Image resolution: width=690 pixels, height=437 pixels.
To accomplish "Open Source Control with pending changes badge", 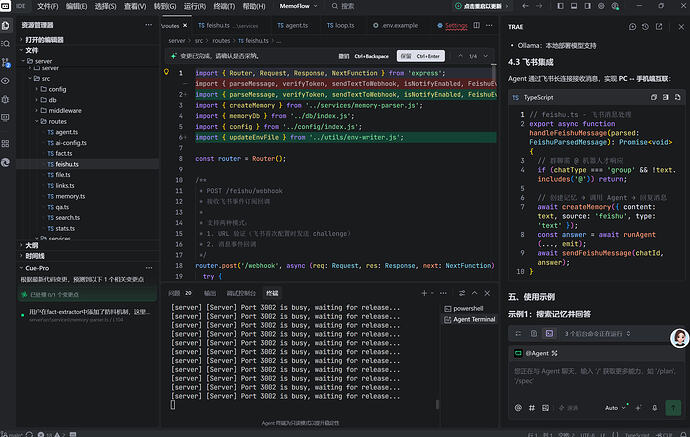I will point(6,62).
